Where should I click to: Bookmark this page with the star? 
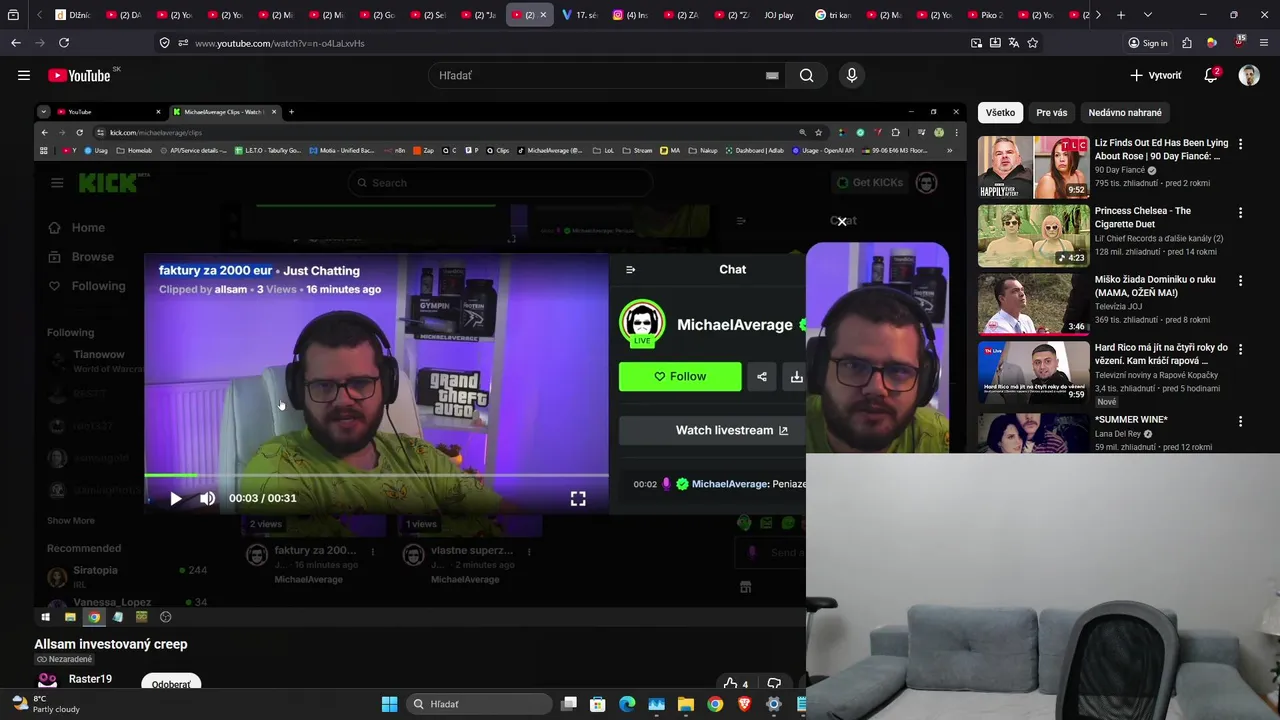coord(1033,43)
